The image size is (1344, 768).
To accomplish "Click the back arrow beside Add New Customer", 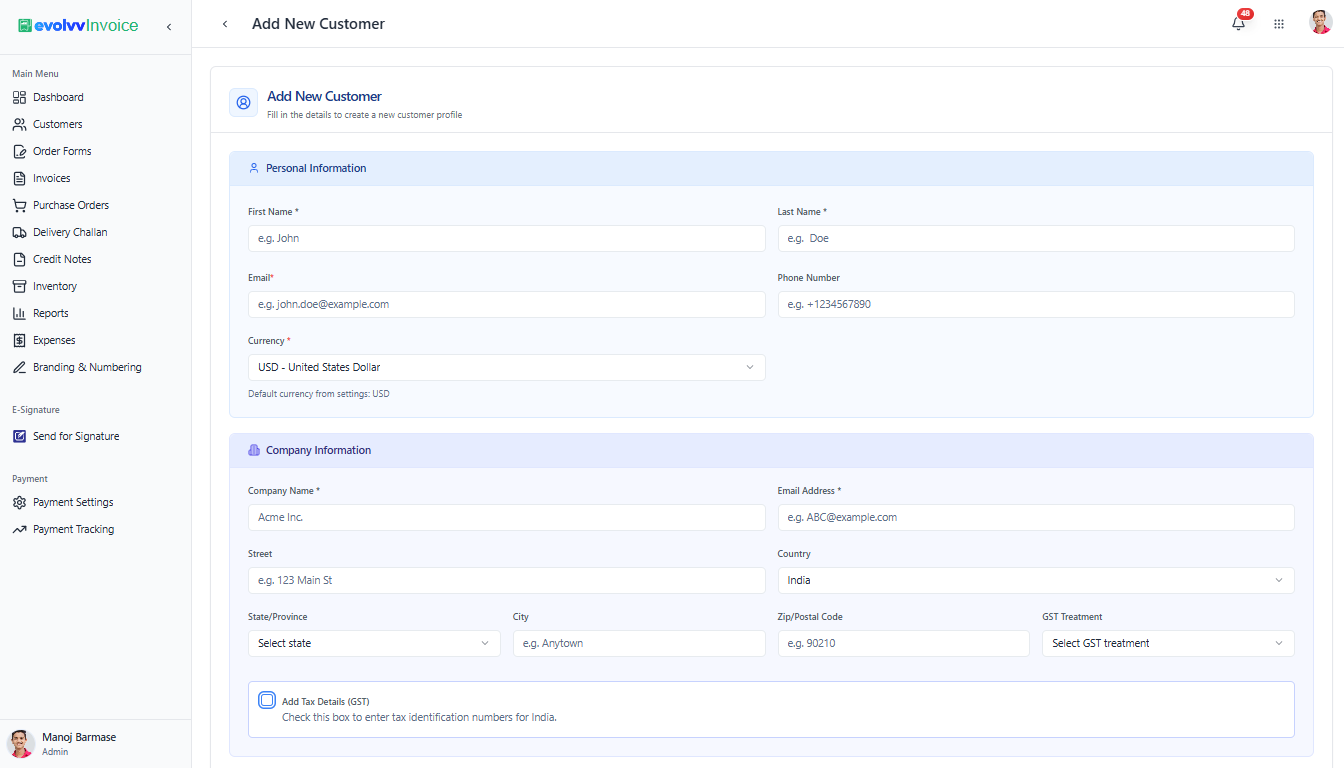I will (225, 24).
